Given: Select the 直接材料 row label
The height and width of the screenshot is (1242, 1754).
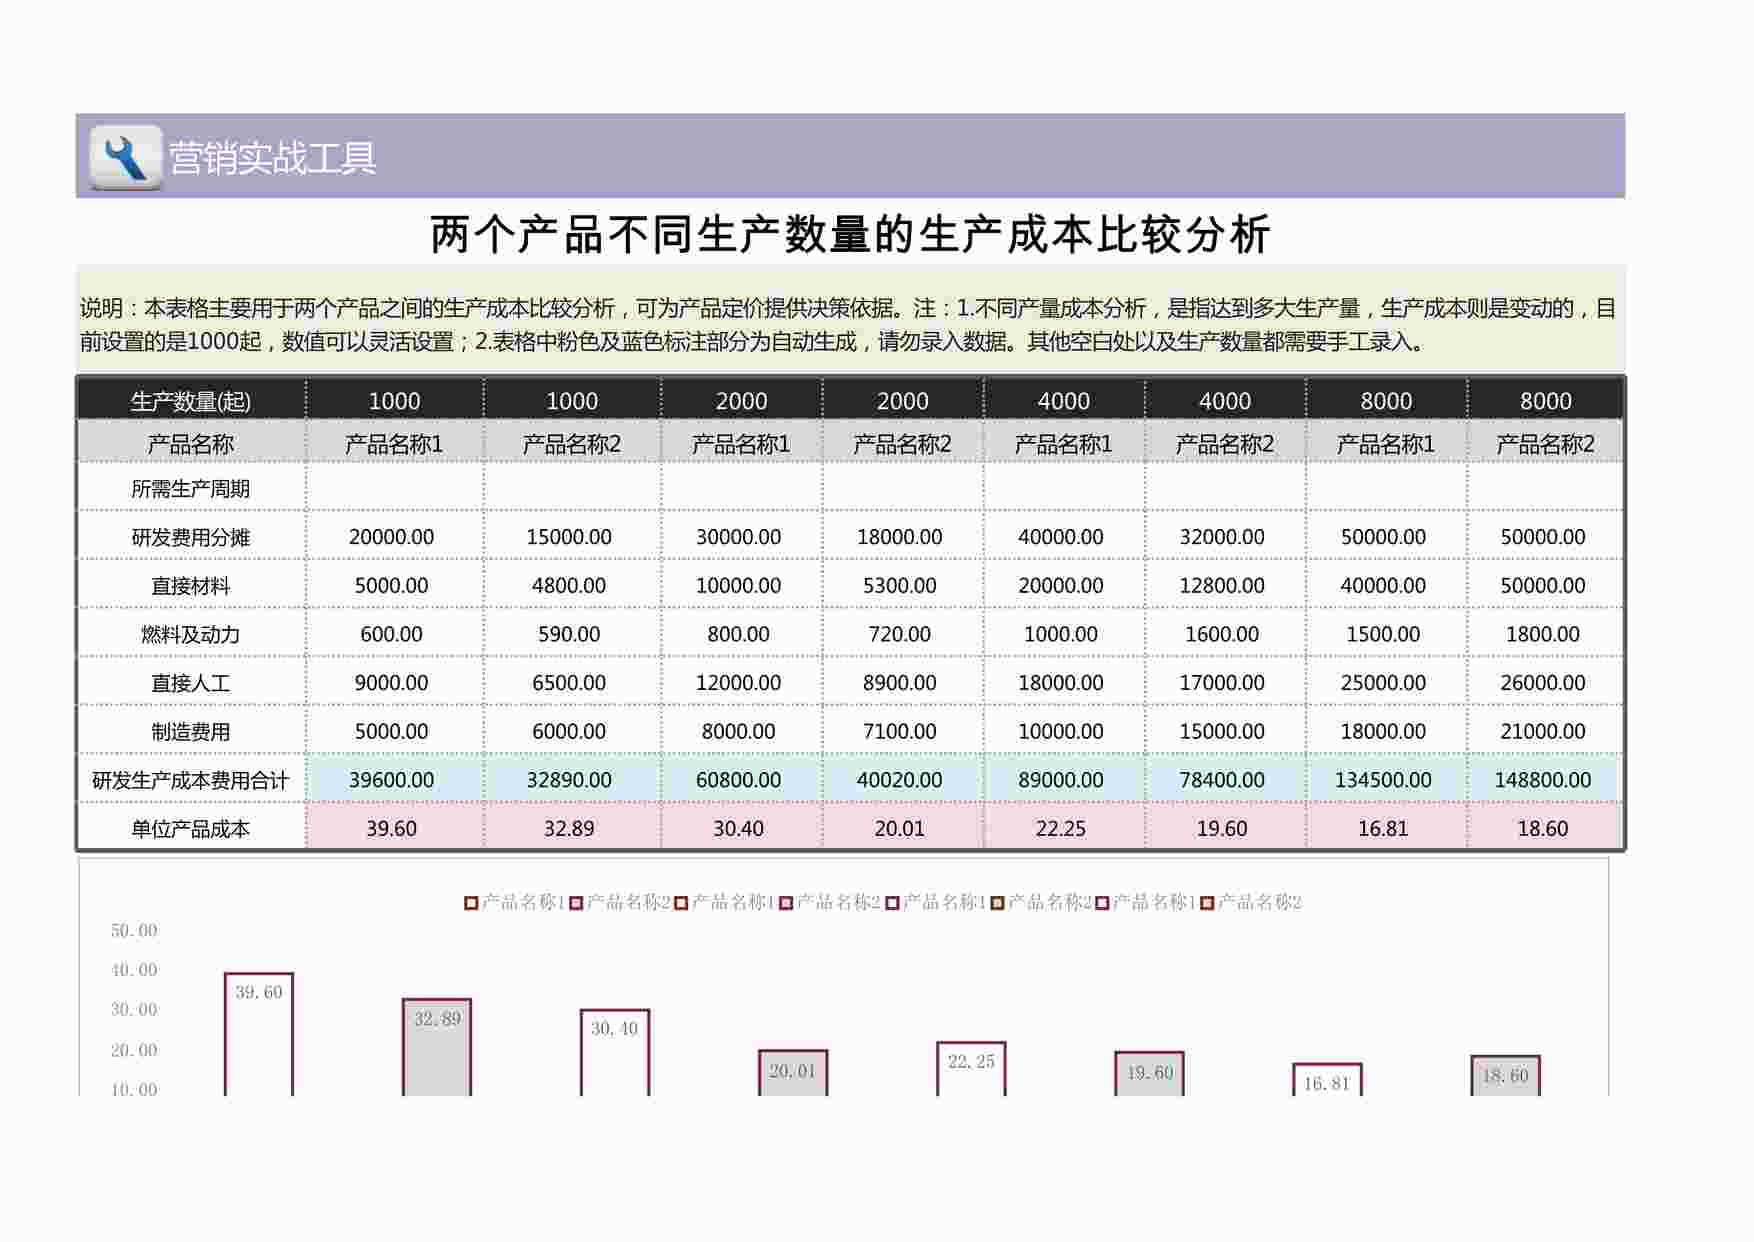Looking at the screenshot, I should coord(191,585).
